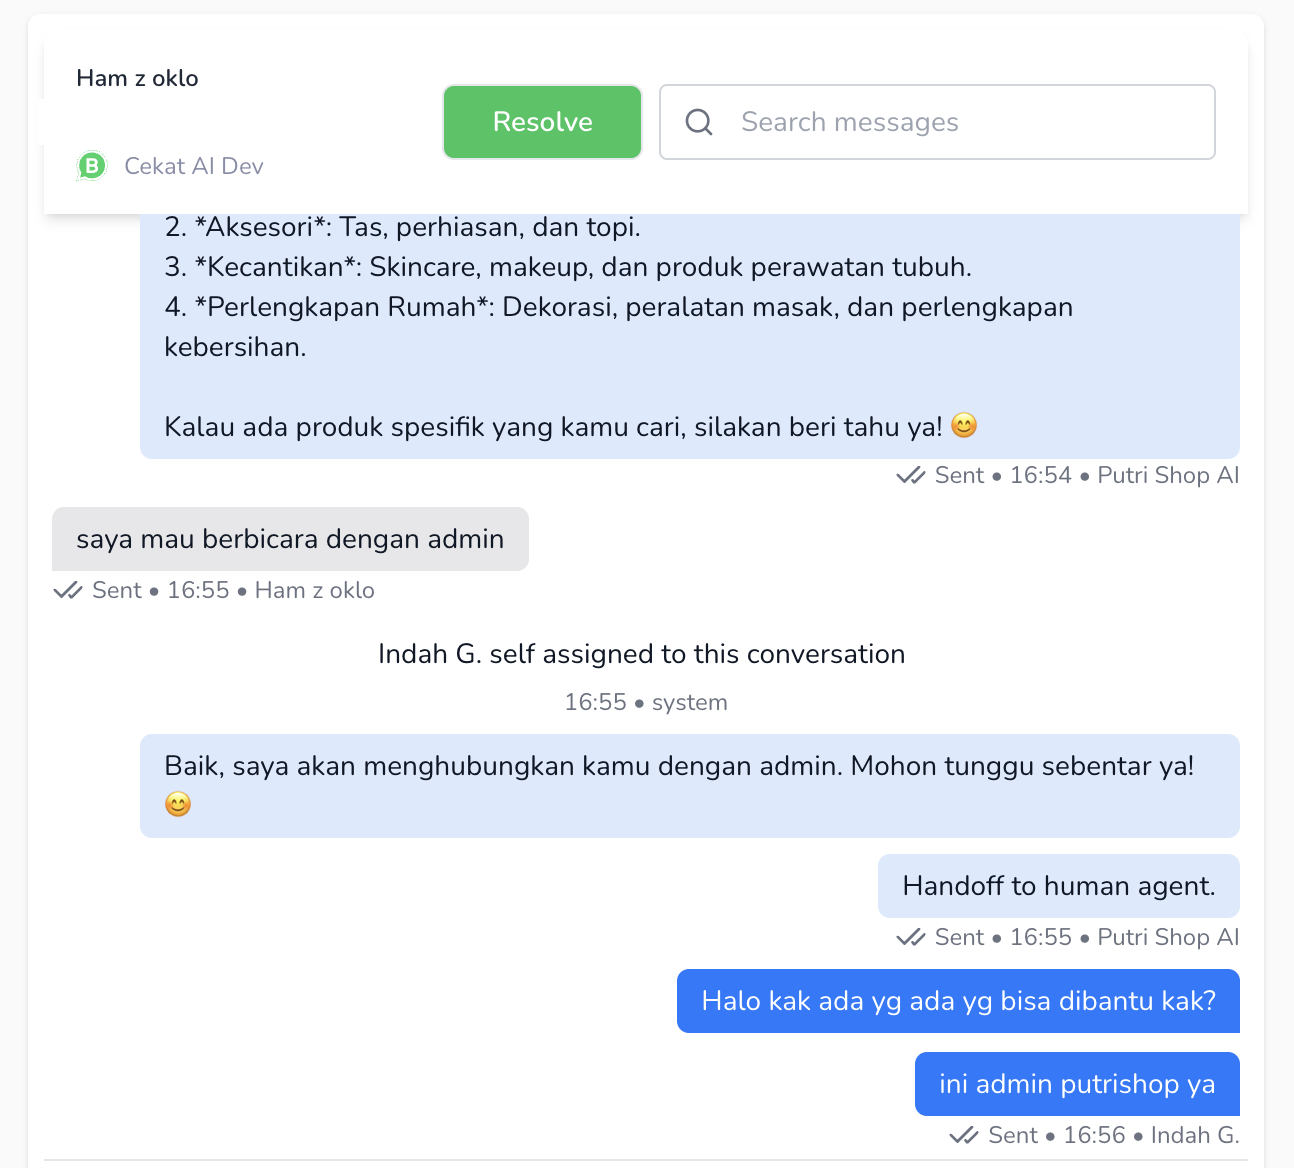Click the '4. *Perlengkapan Rumah*' product list line
Screen dimensions: 1294x1168
tap(618, 307)
